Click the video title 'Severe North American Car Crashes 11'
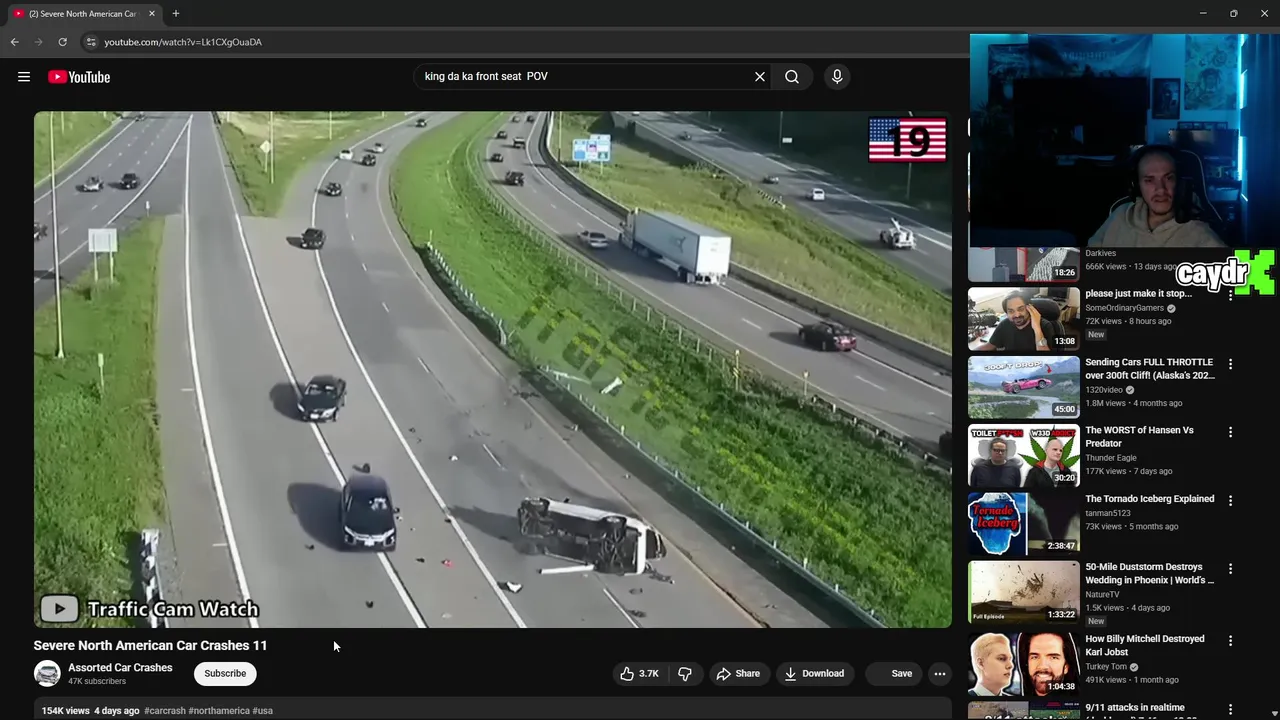The height and width of the screenshot is (720, 1280). 150,646
